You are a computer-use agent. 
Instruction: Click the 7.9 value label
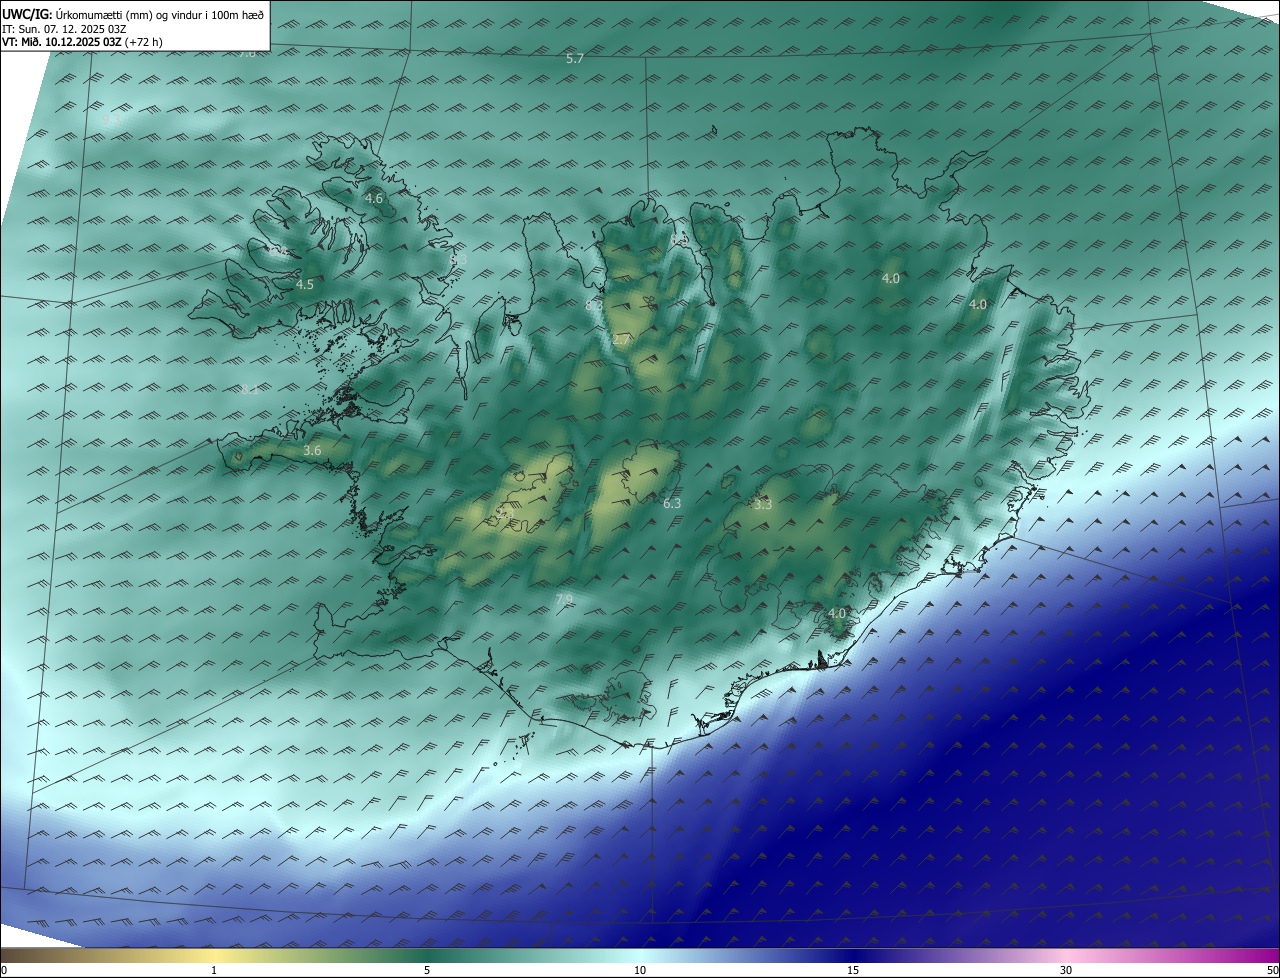pyautogui.click(x=564, y=600)
